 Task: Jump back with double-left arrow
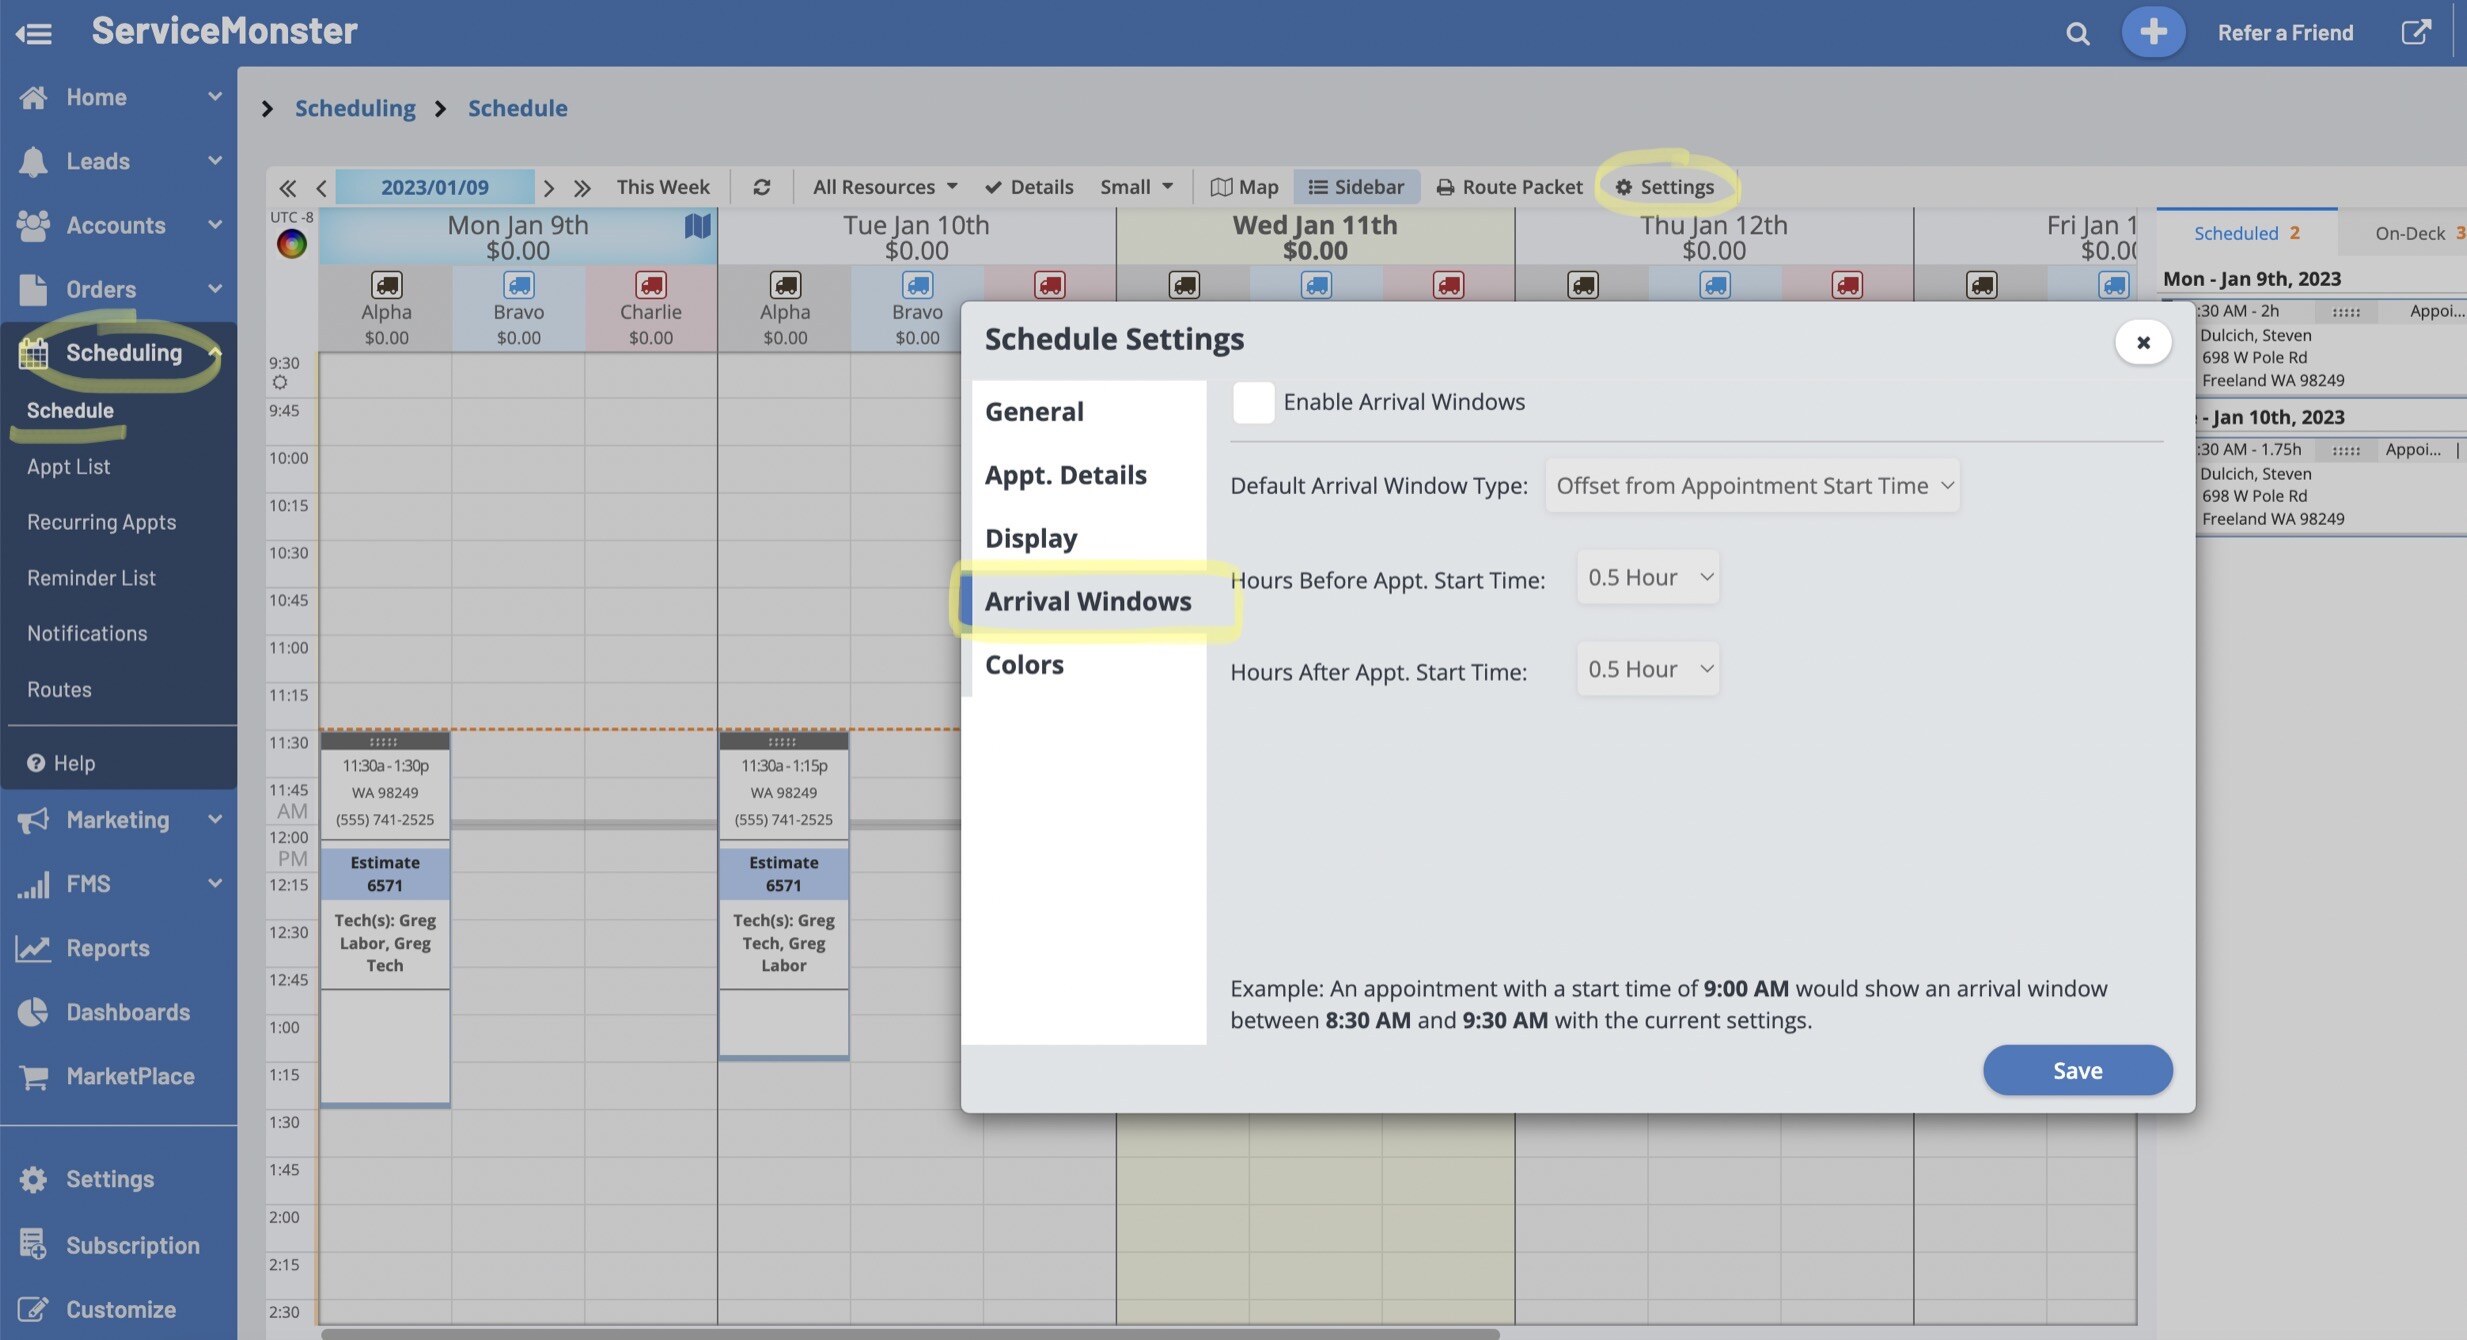point(287,187)
